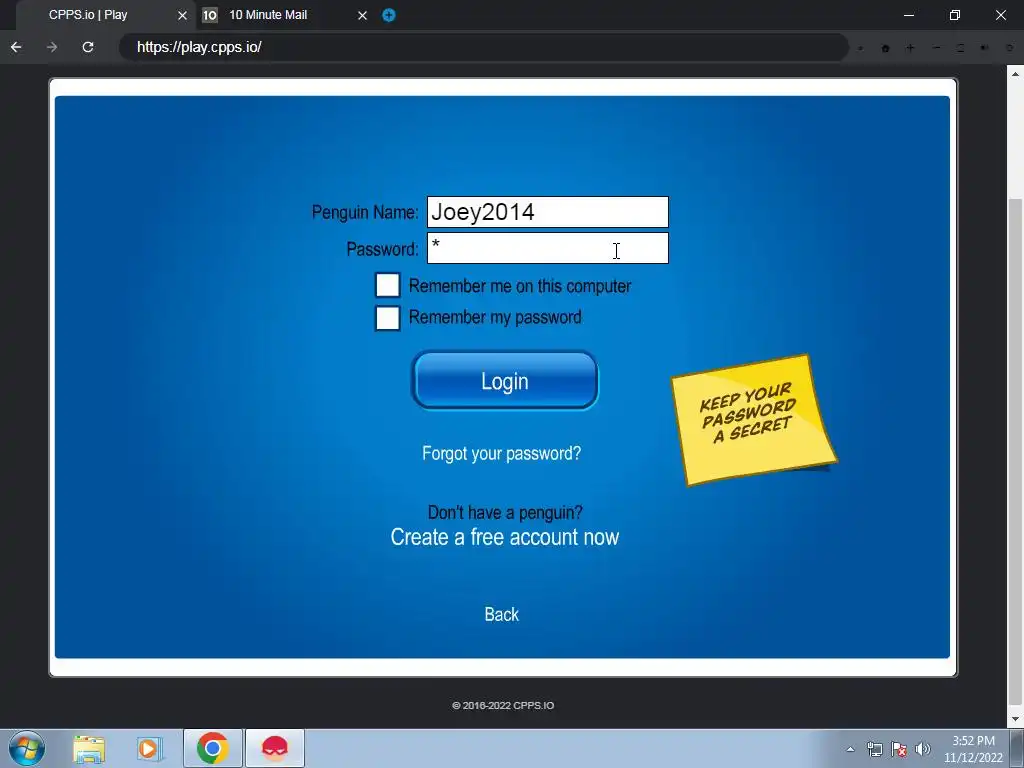Image resolution: width=1024 pixels, height=768 pixels.
Task: Click the Show desktop strip on the taskbar
Action: pos(1017,748)
